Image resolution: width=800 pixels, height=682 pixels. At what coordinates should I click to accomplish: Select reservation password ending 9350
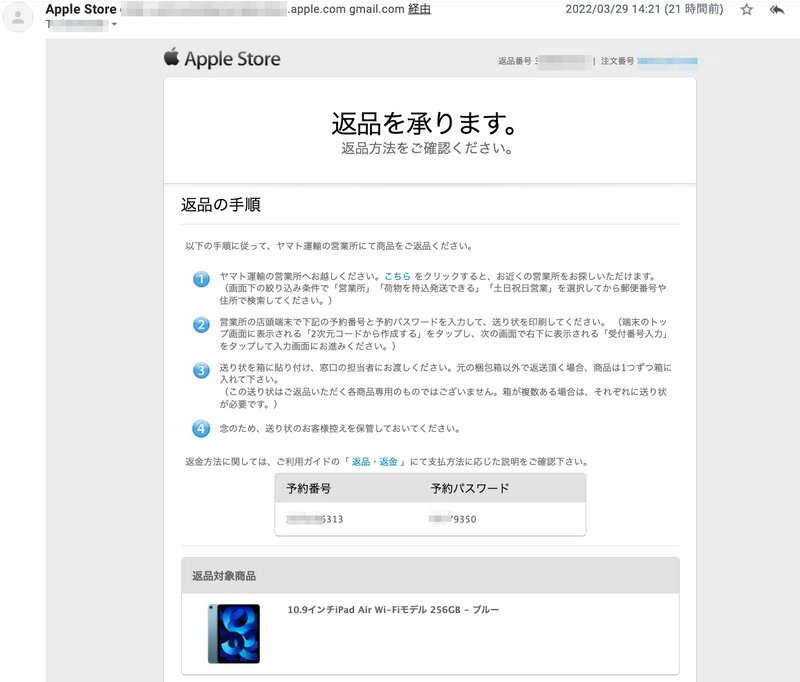[453, 519]
